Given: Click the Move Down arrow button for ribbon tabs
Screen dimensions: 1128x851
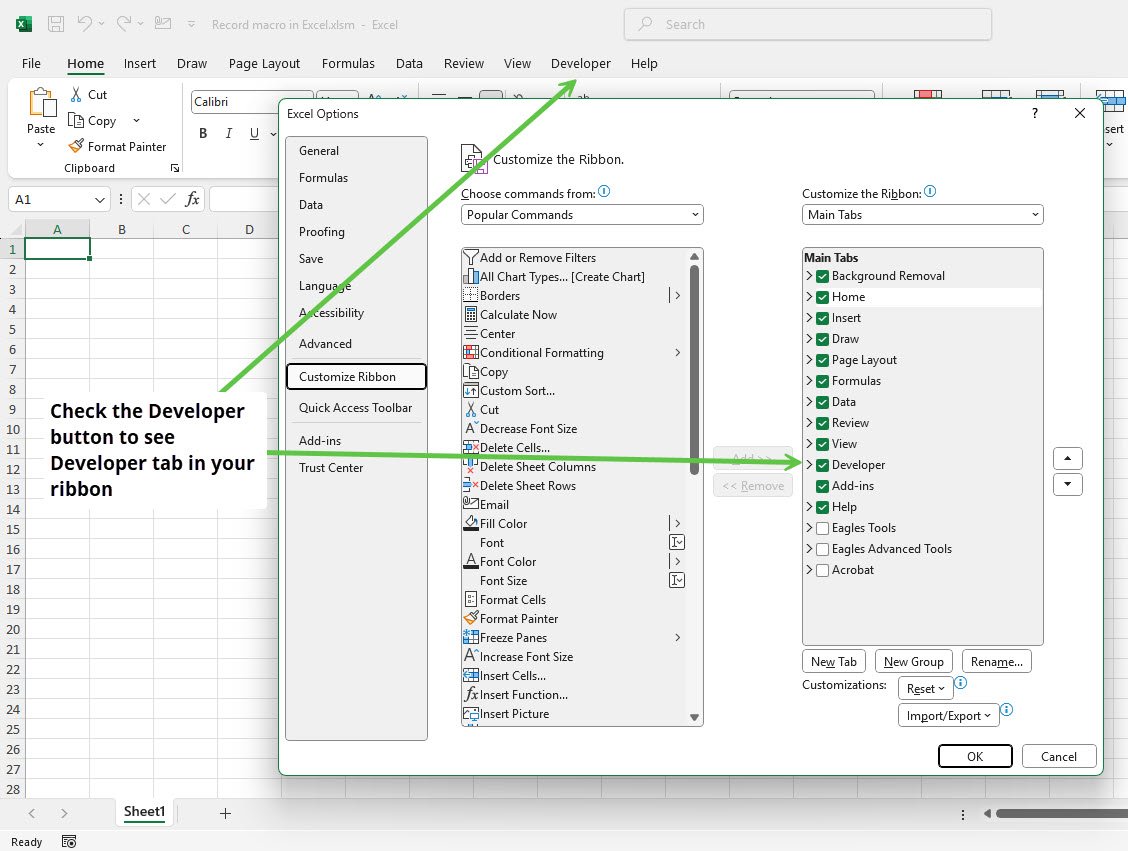Looking at the screenshot, I should tap(1068, 484).
